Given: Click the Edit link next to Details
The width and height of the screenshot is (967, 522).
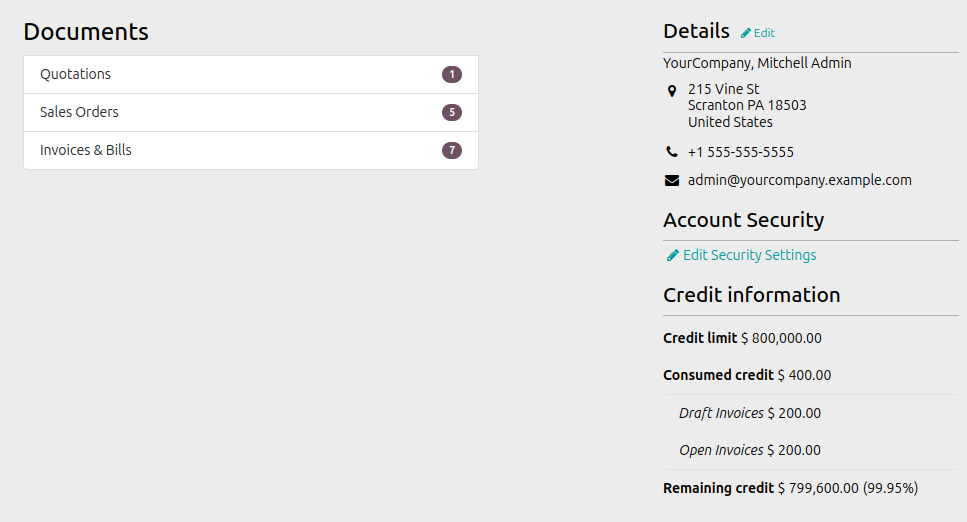Looking at the screenshot, I should [x=764, y=33].
